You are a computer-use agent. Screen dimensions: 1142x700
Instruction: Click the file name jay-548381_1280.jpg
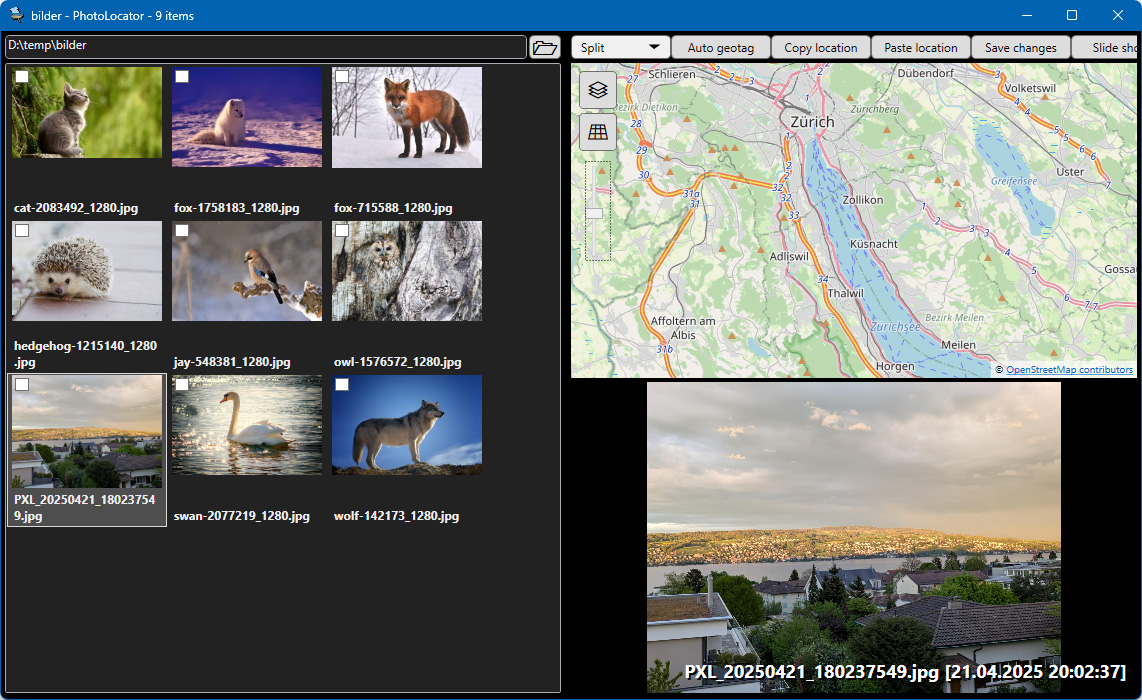232,361
